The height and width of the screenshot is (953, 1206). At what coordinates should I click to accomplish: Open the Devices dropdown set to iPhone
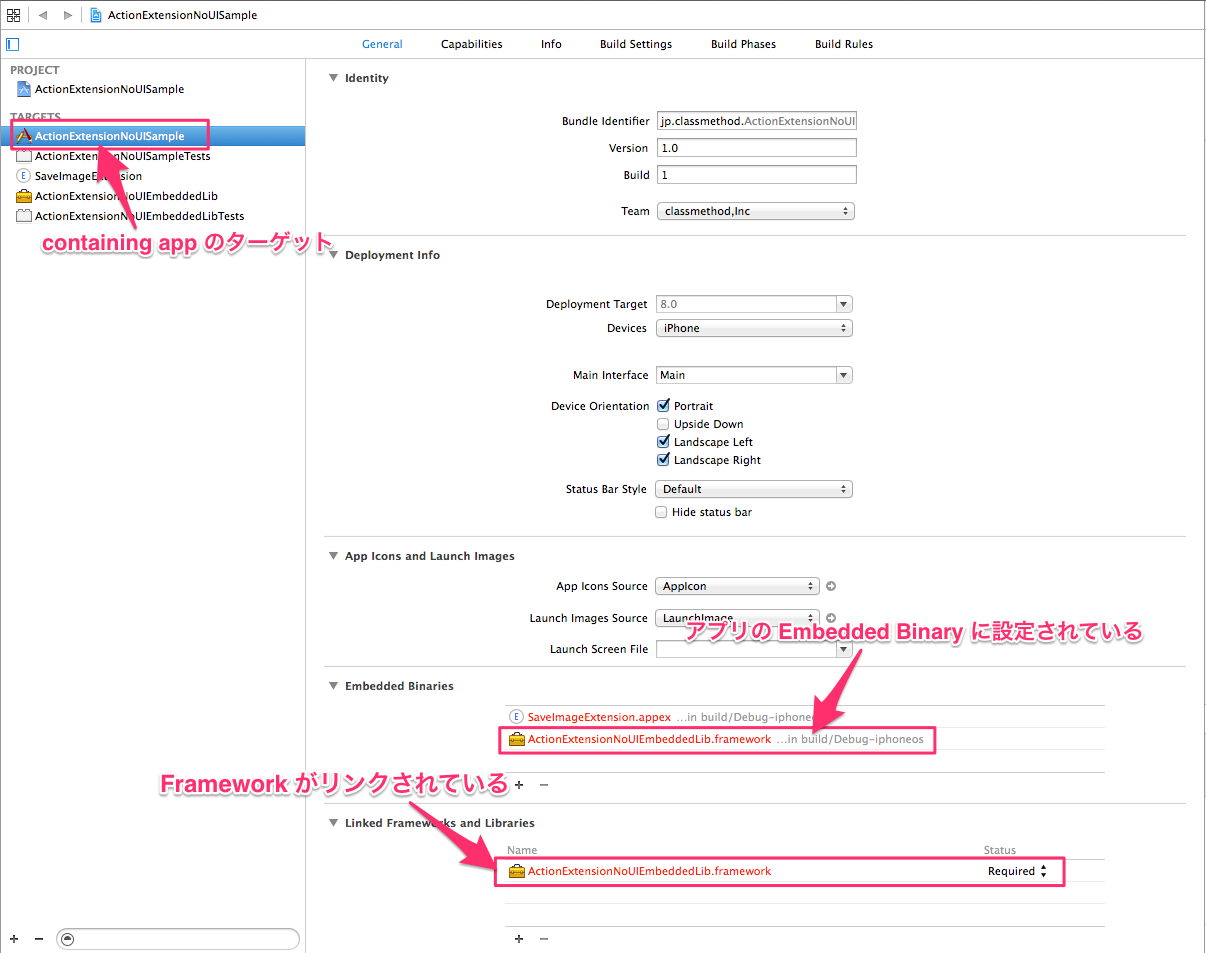pos(753,327)
